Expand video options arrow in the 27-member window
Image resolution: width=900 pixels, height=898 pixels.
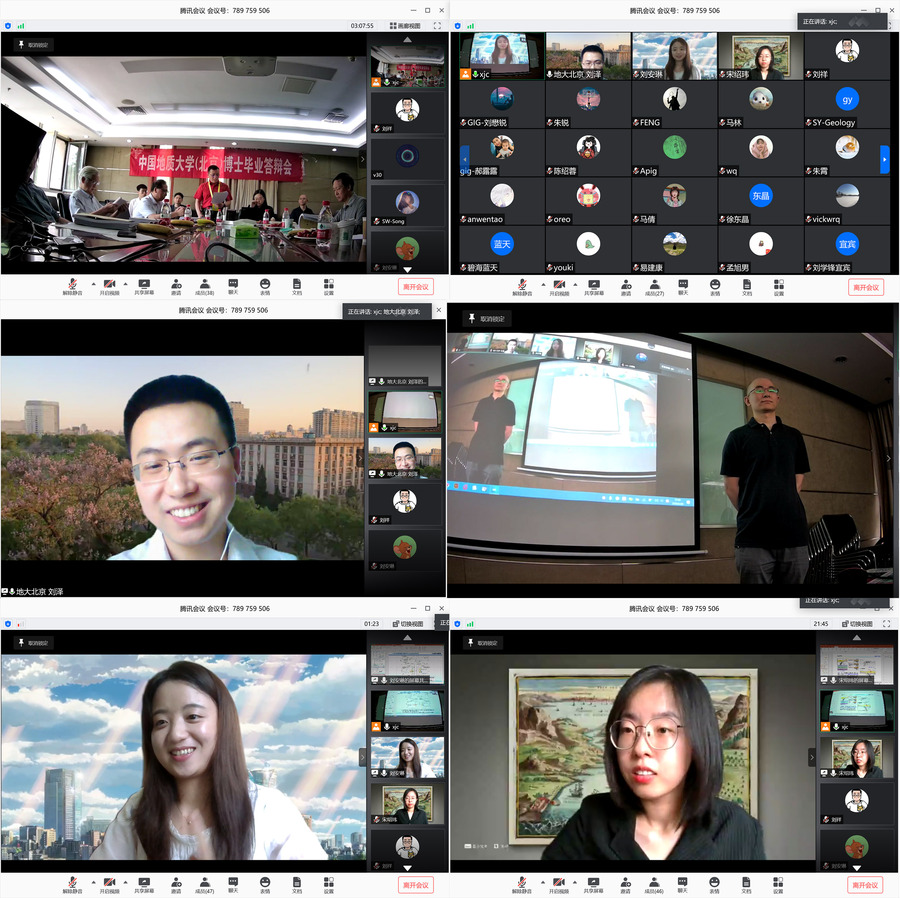[577, 284]
